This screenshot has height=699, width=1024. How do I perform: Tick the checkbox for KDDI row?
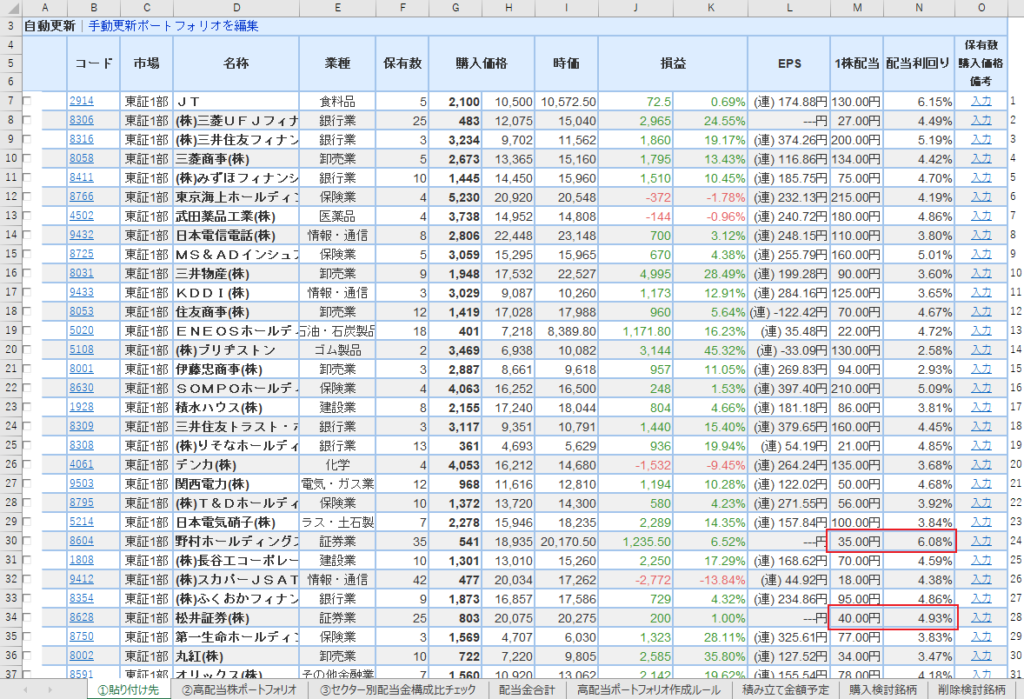[x=27, y=293]
